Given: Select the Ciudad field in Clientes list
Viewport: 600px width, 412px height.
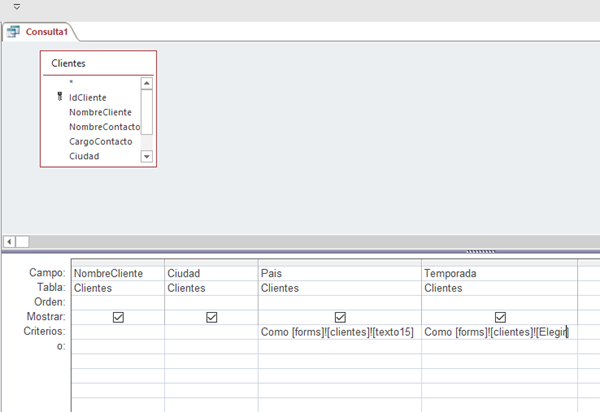Looking at the screenshot, I should click(x=84, y=156).
